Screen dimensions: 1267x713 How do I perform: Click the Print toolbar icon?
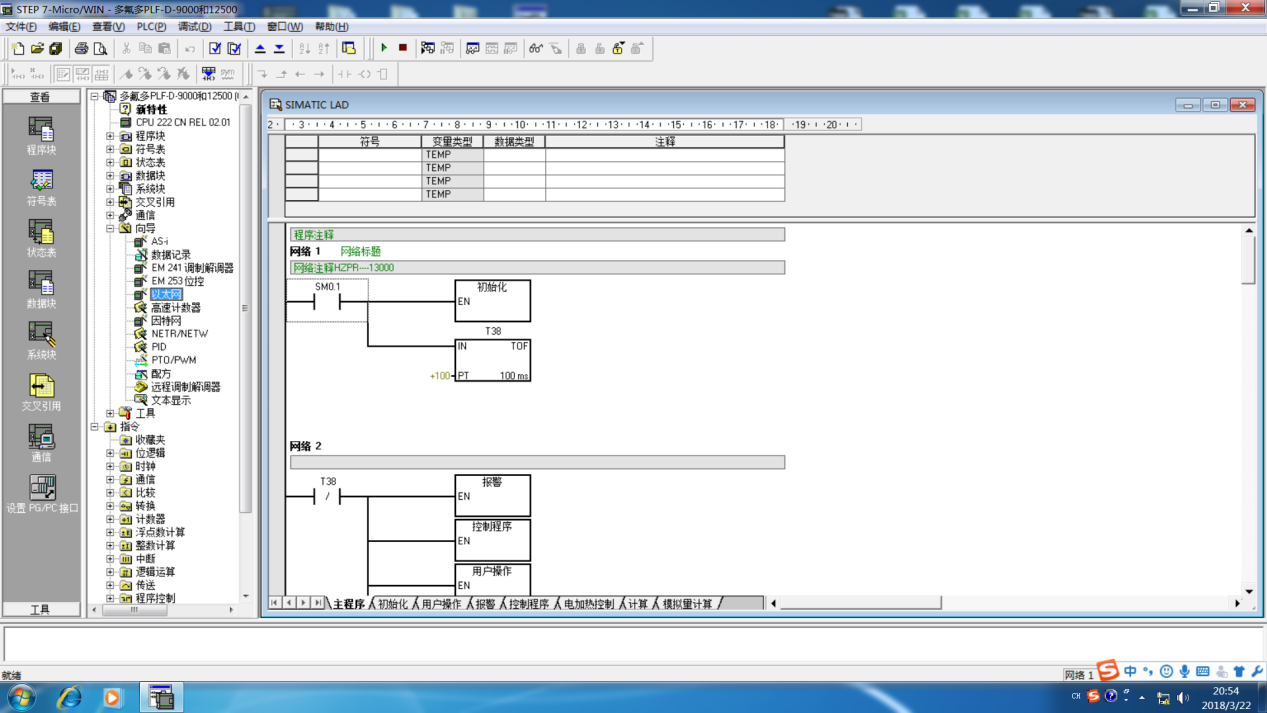click(81, 48)
